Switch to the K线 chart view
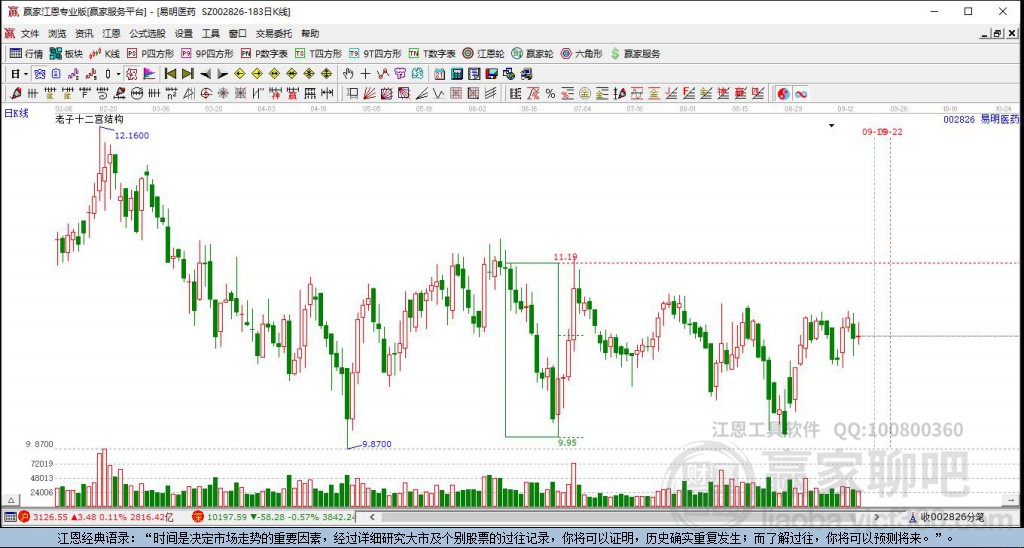 pos(104,54)
